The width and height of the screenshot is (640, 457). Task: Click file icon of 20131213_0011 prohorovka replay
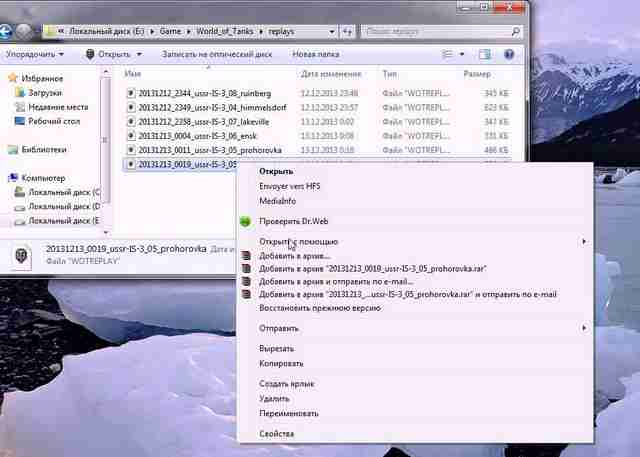(131, 150)
